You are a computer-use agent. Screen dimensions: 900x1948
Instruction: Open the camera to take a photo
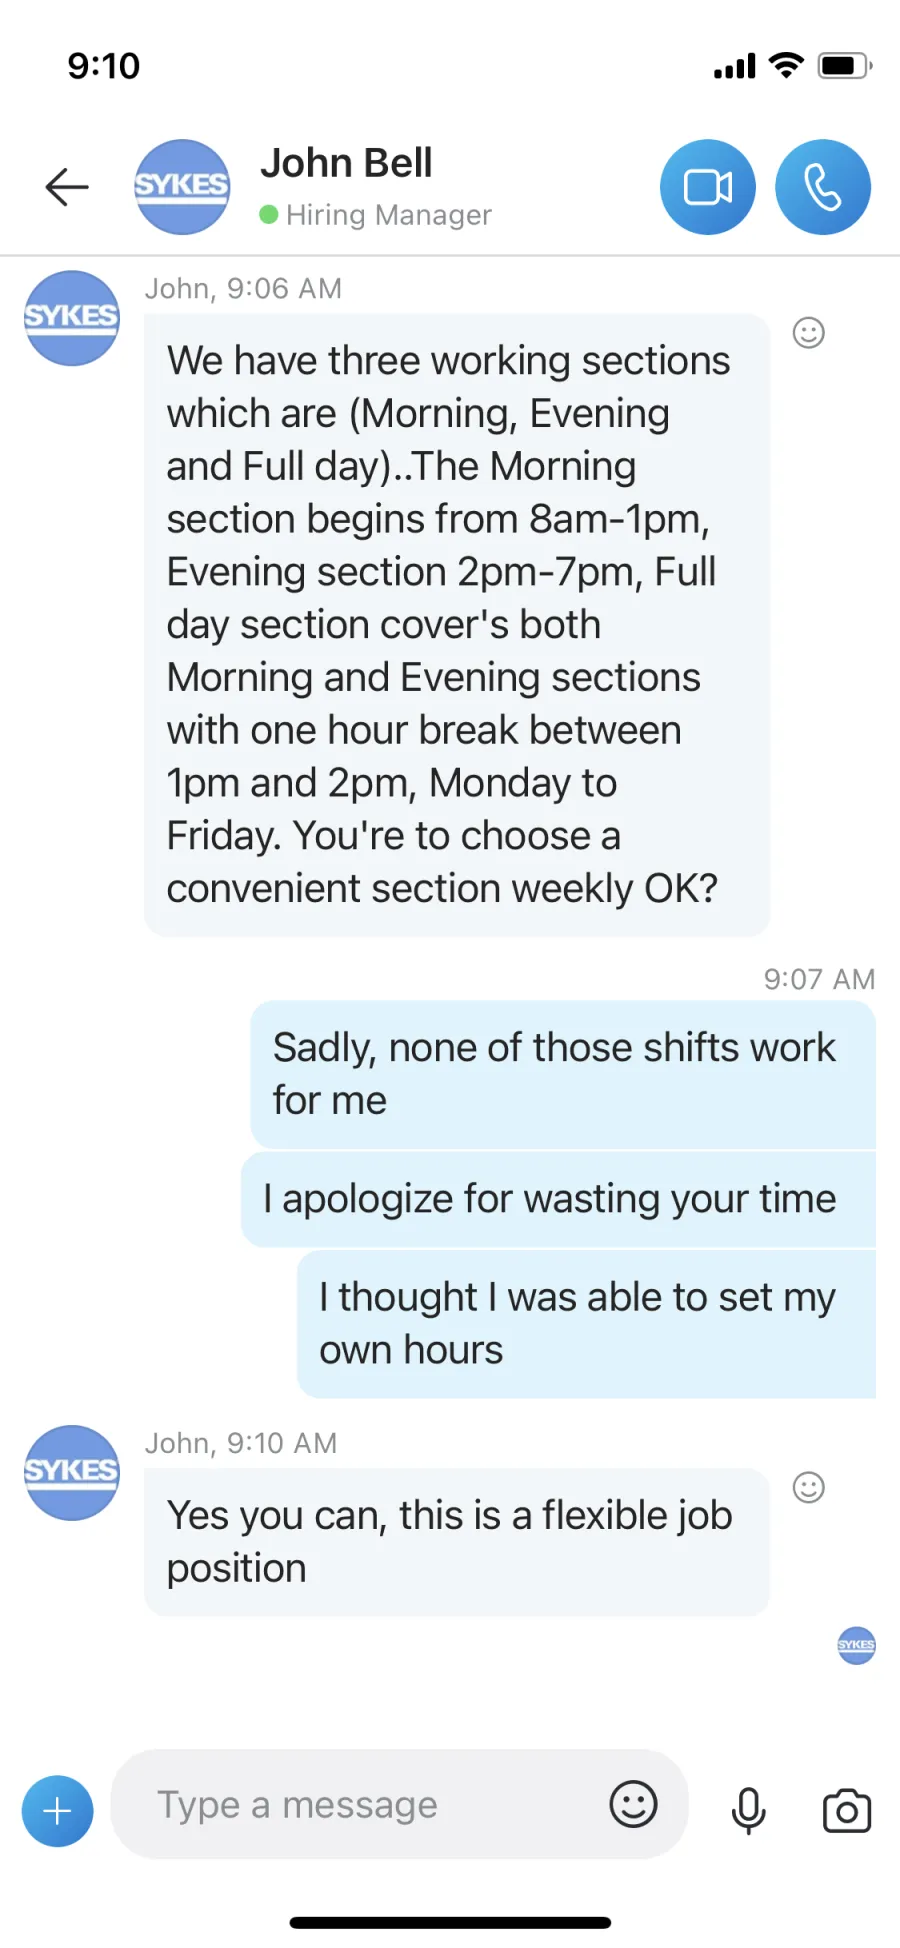pyautogui.click(x=847, y=1810)
